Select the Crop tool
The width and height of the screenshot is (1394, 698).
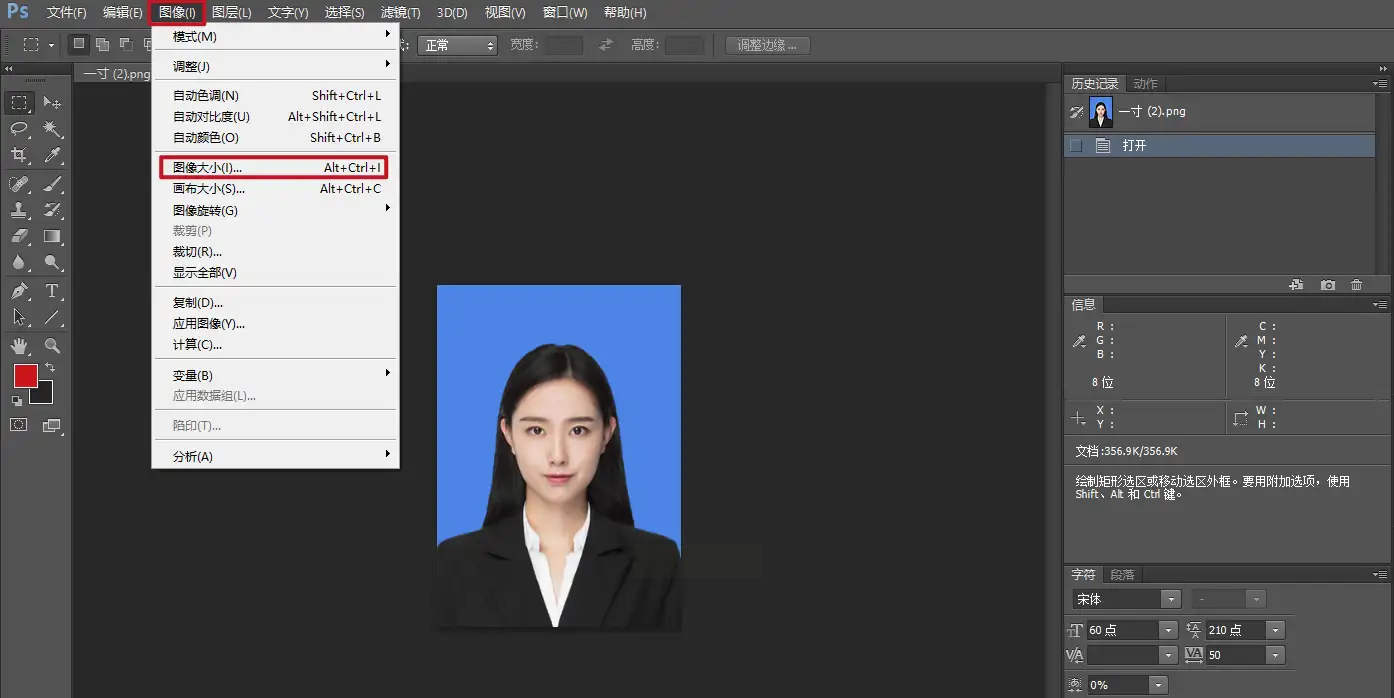(19, 155)
